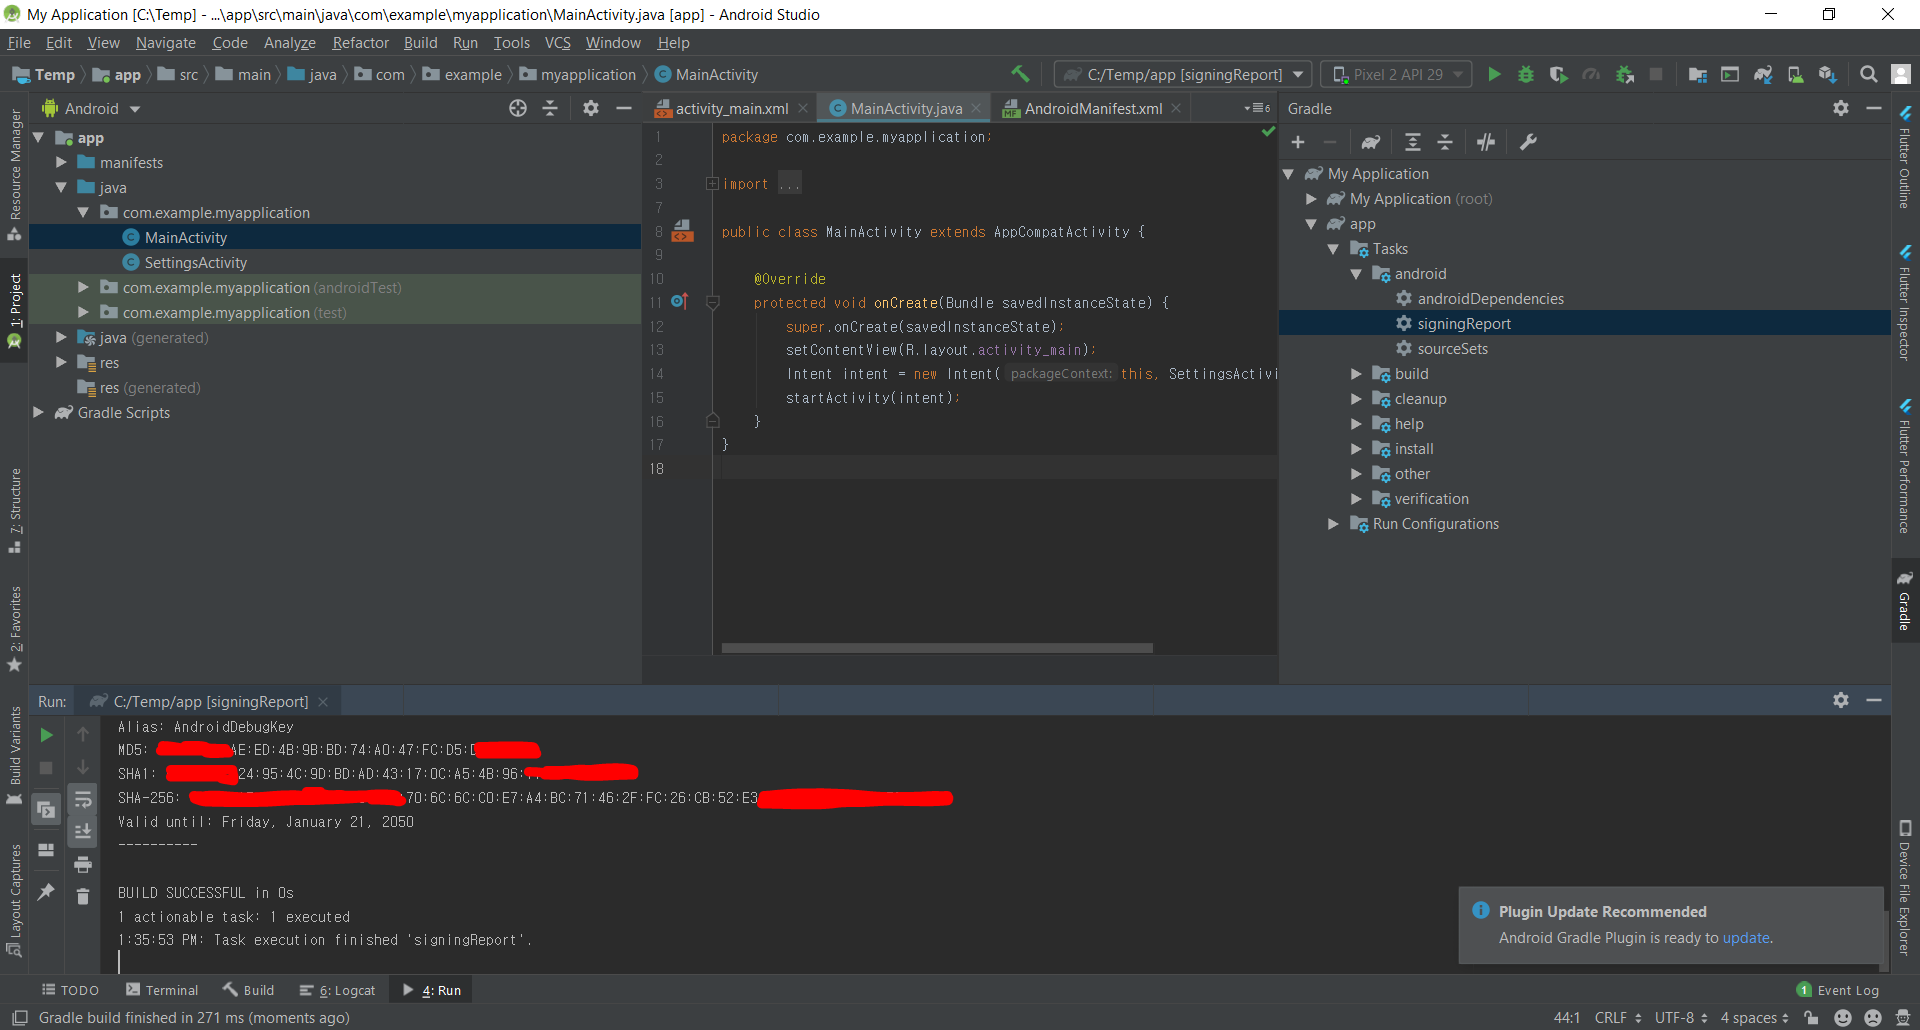1920x1030 pixels.
Task: Run the signingReport configuration from the toolbar
Action: [1494, 74]
